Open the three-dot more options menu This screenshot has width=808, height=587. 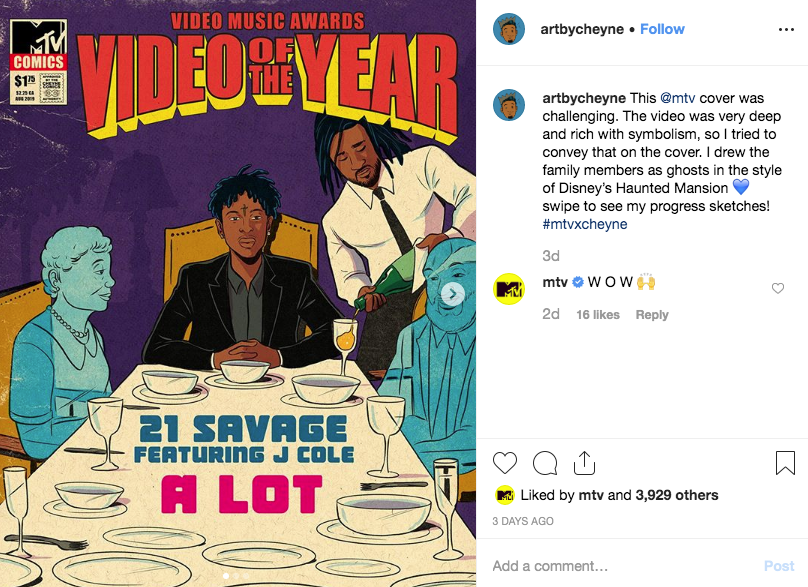(786, 30)
